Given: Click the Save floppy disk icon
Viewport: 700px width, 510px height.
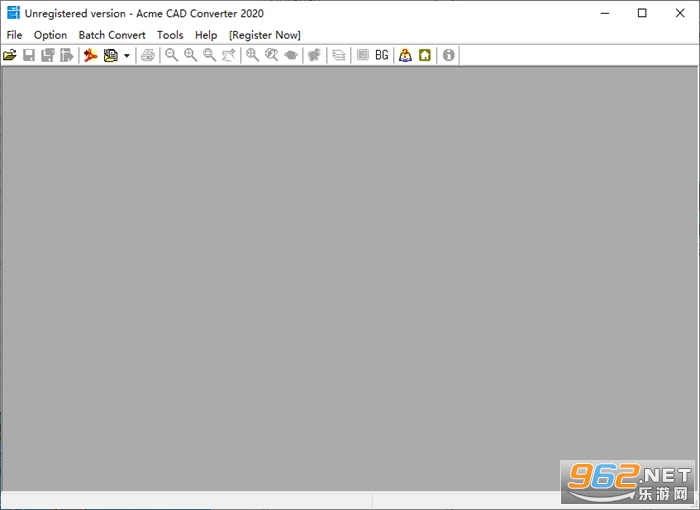Looking at the screenshot, I should point(29,55).
